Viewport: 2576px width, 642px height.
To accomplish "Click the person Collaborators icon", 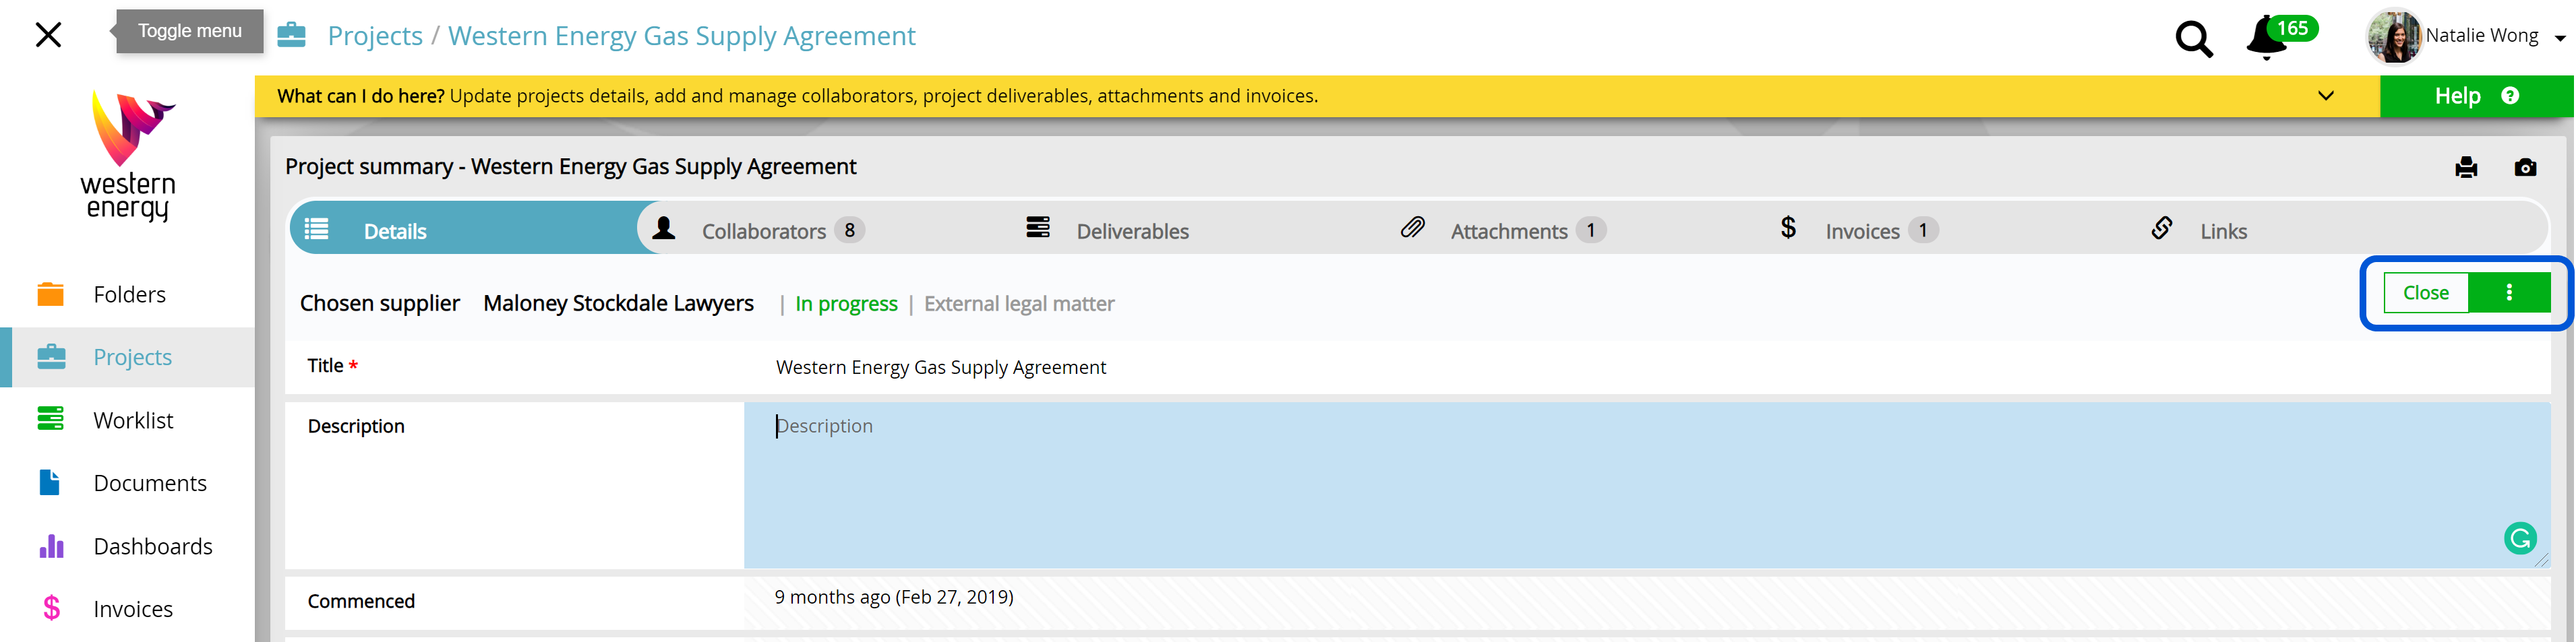I will click(x=663, y=228).
